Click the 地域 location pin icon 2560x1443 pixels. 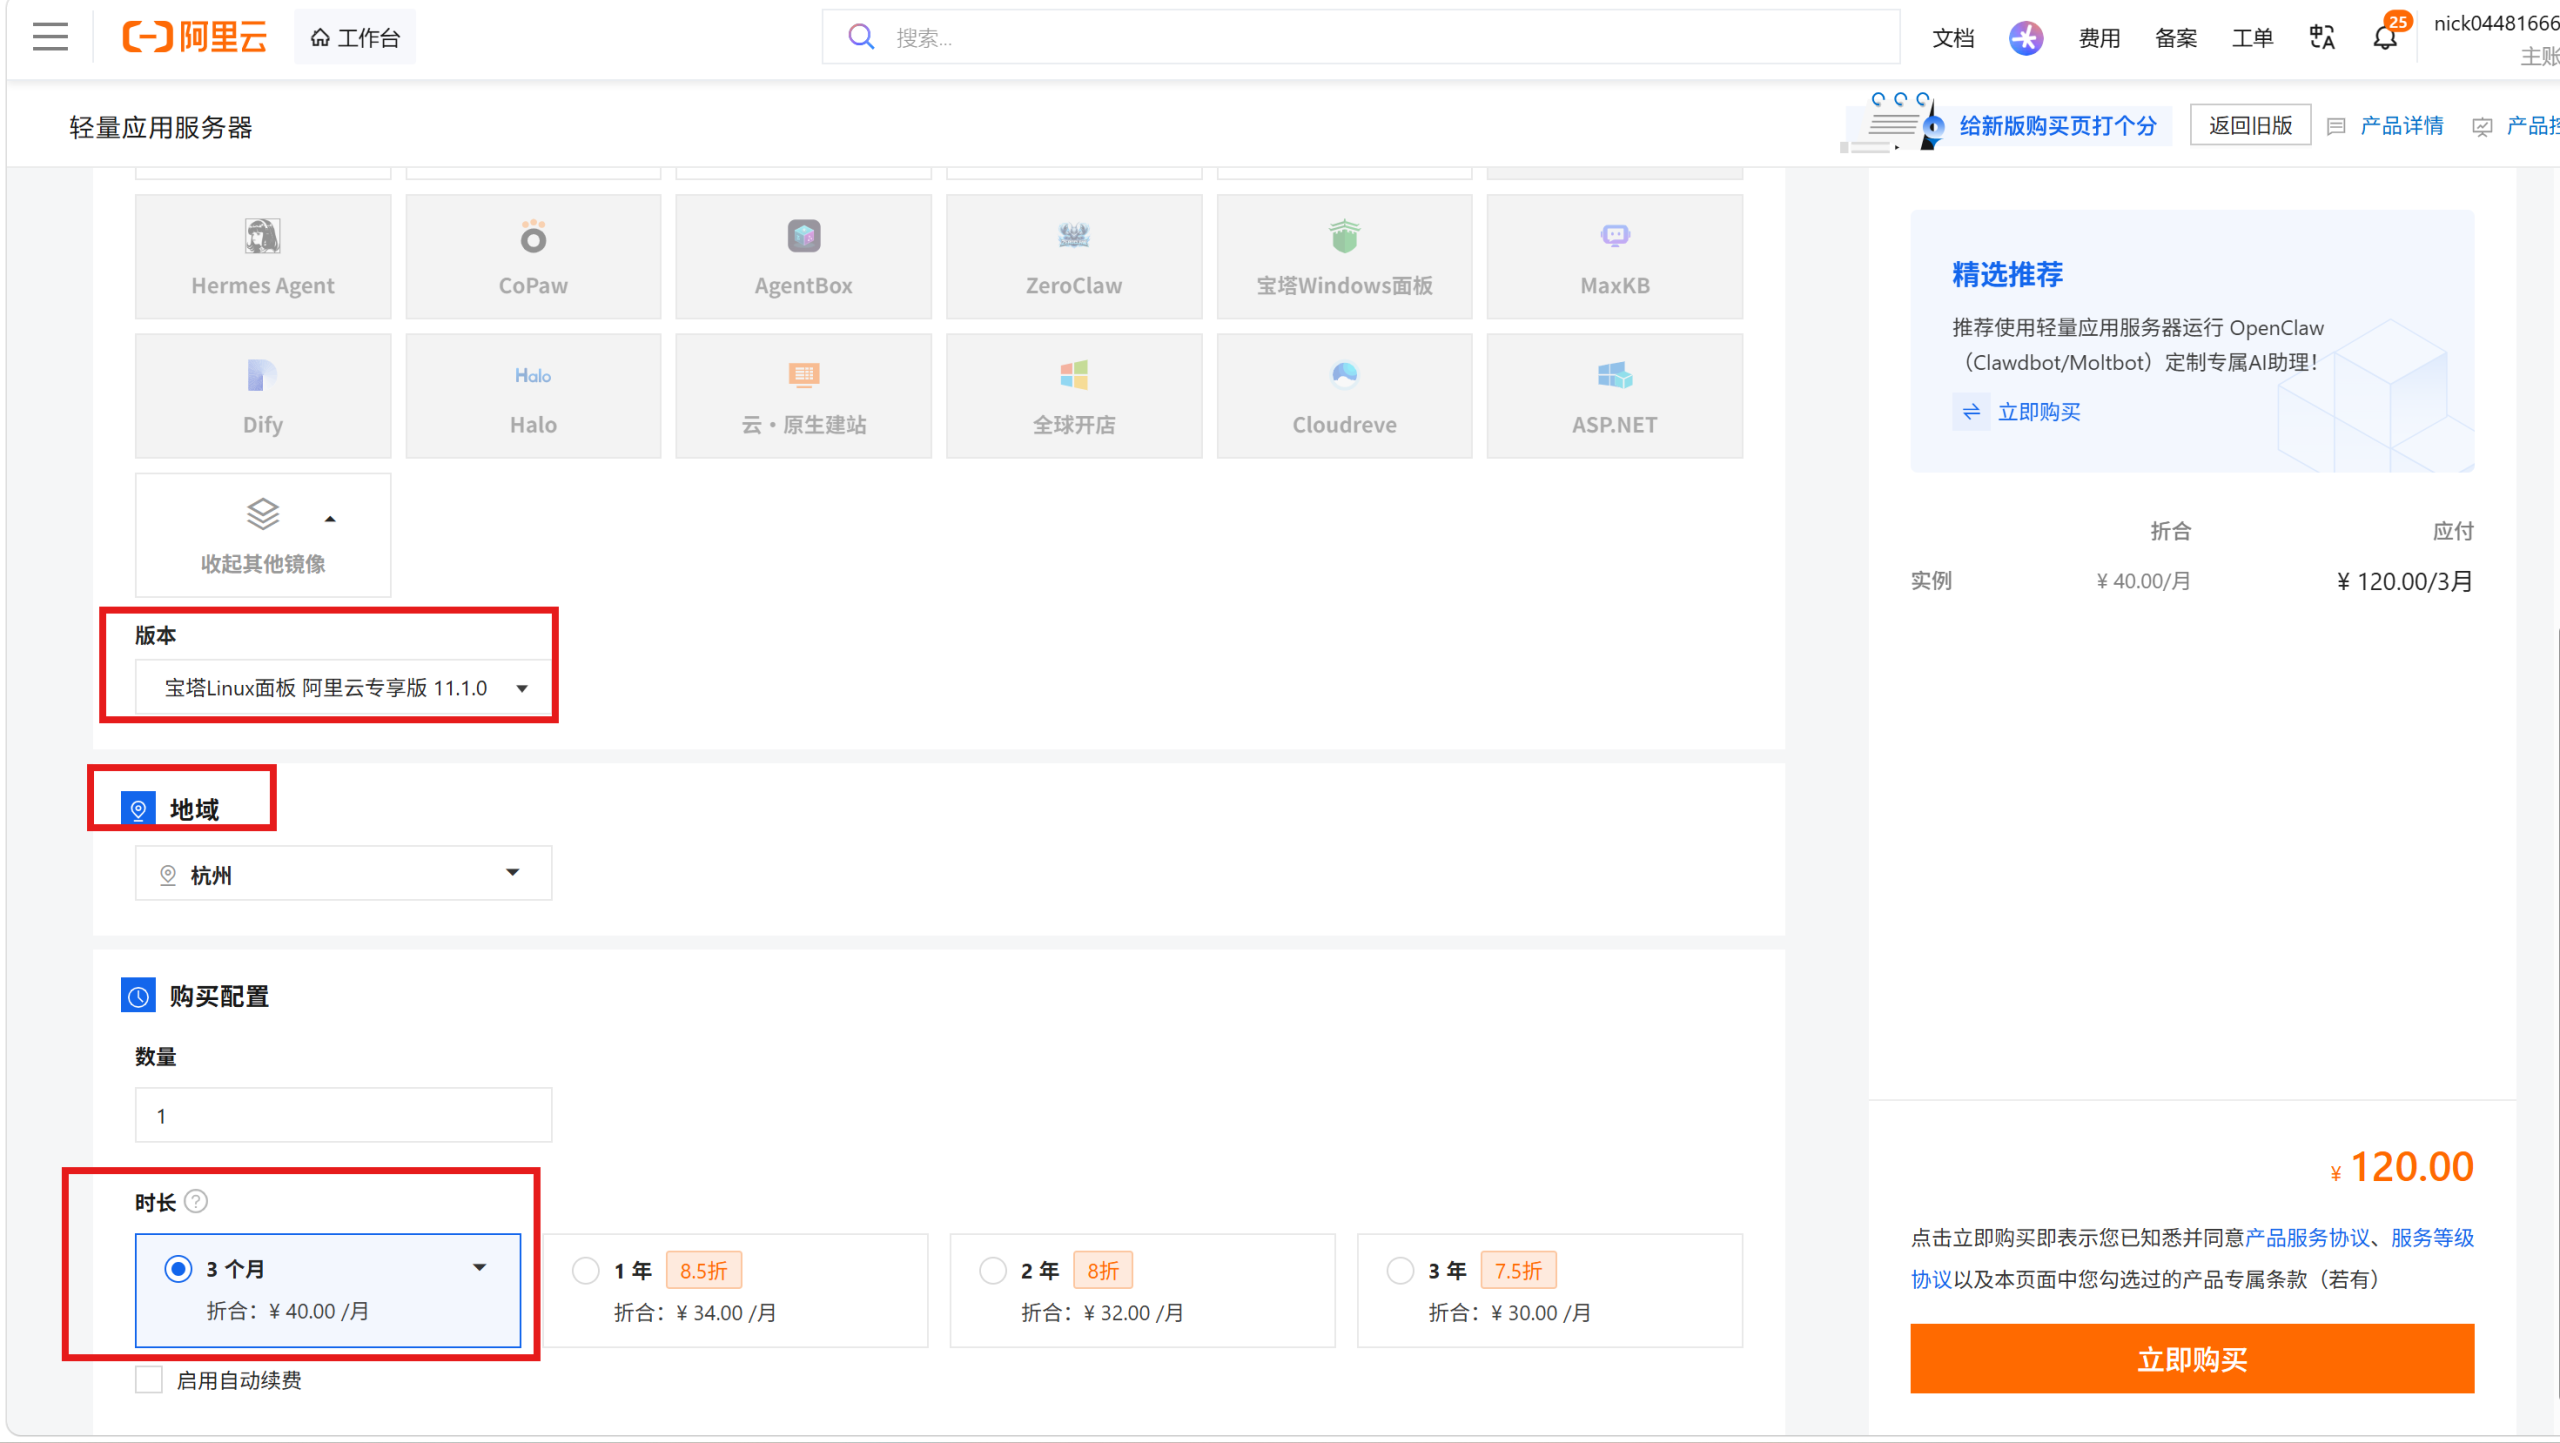coord(138,808)
